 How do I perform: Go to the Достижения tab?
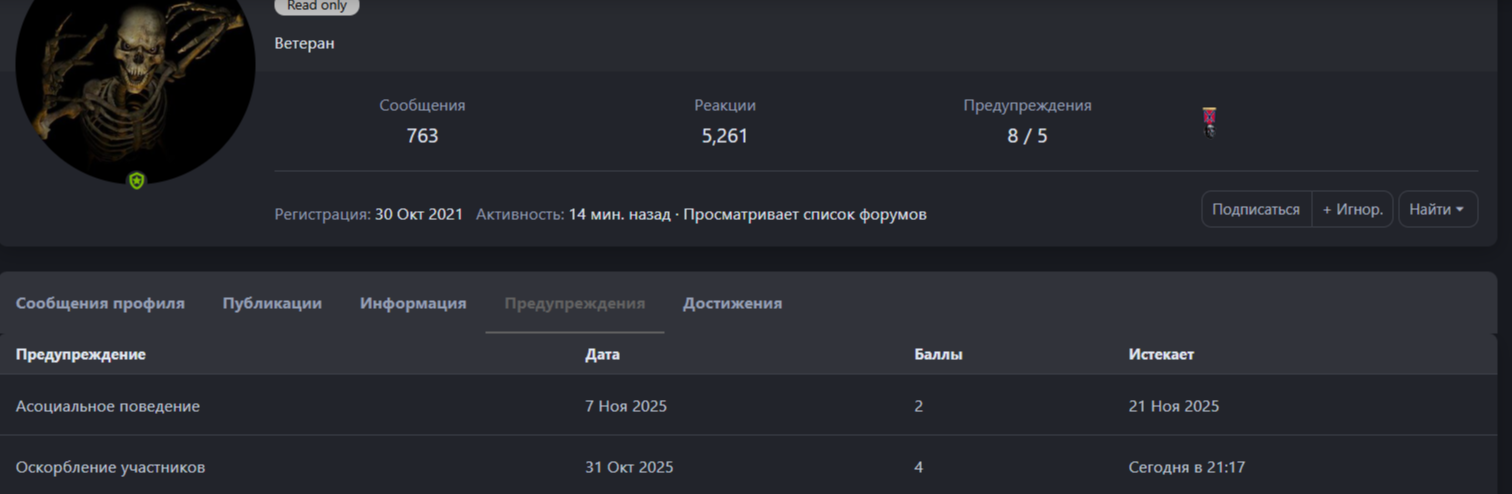[732, 303]
